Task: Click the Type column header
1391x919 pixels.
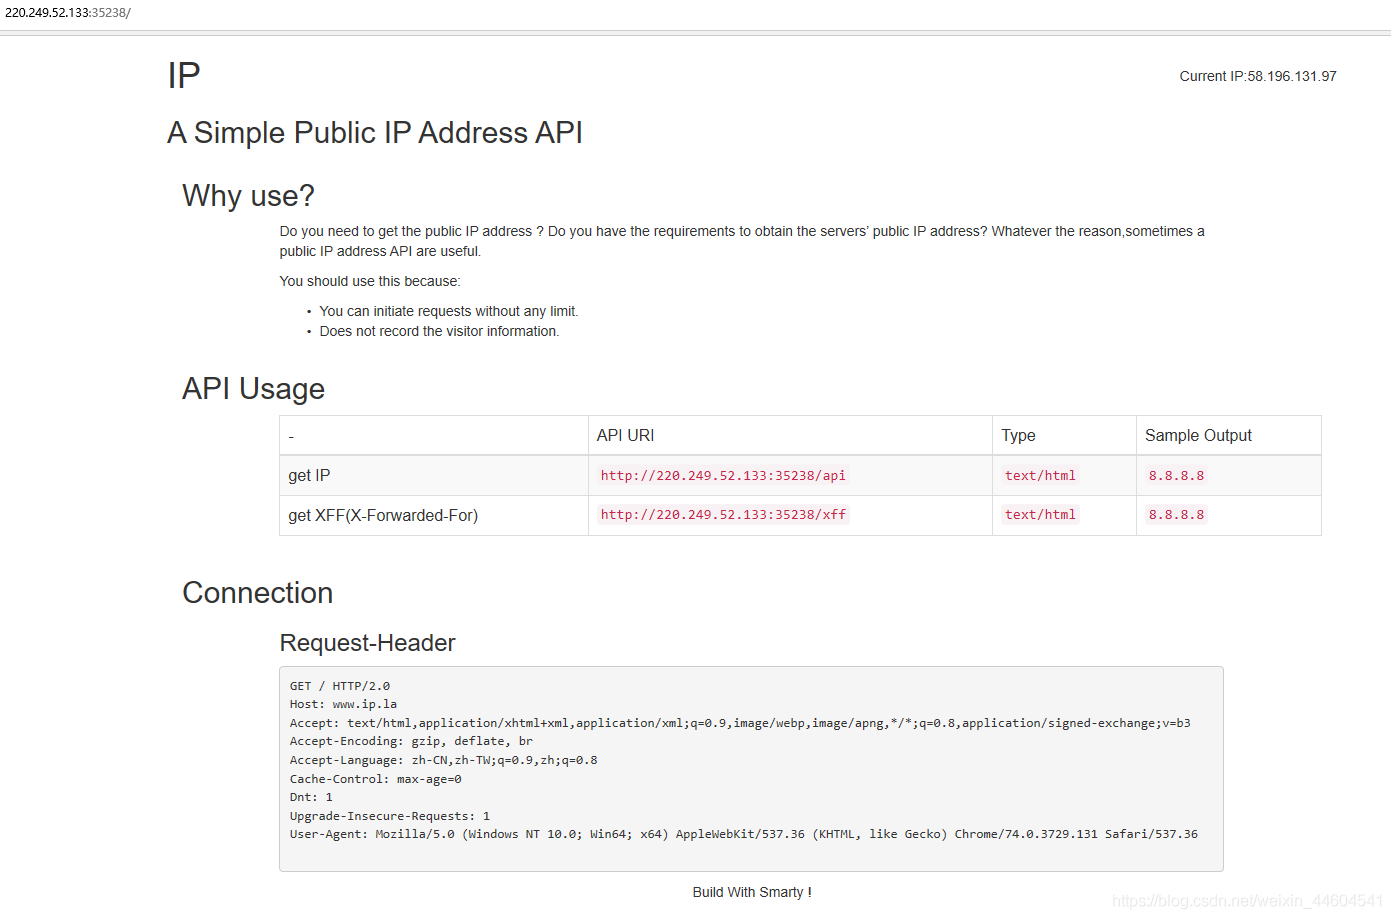Action: click(x=1018, y=435)
